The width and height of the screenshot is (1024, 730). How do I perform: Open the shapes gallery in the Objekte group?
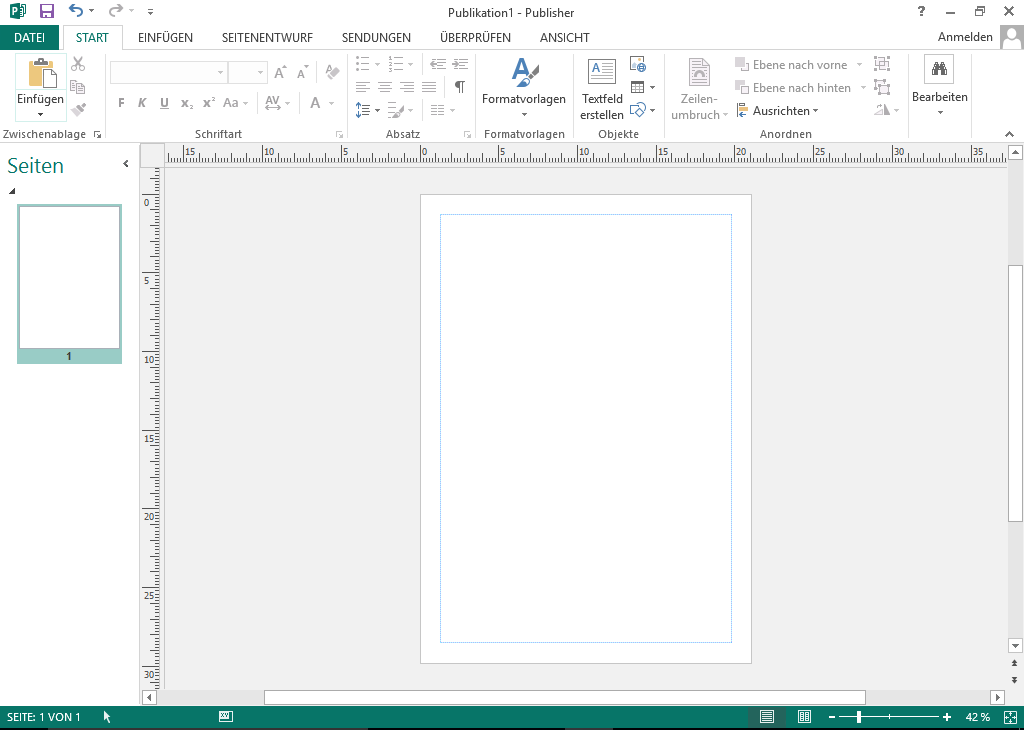click(638, 109)
